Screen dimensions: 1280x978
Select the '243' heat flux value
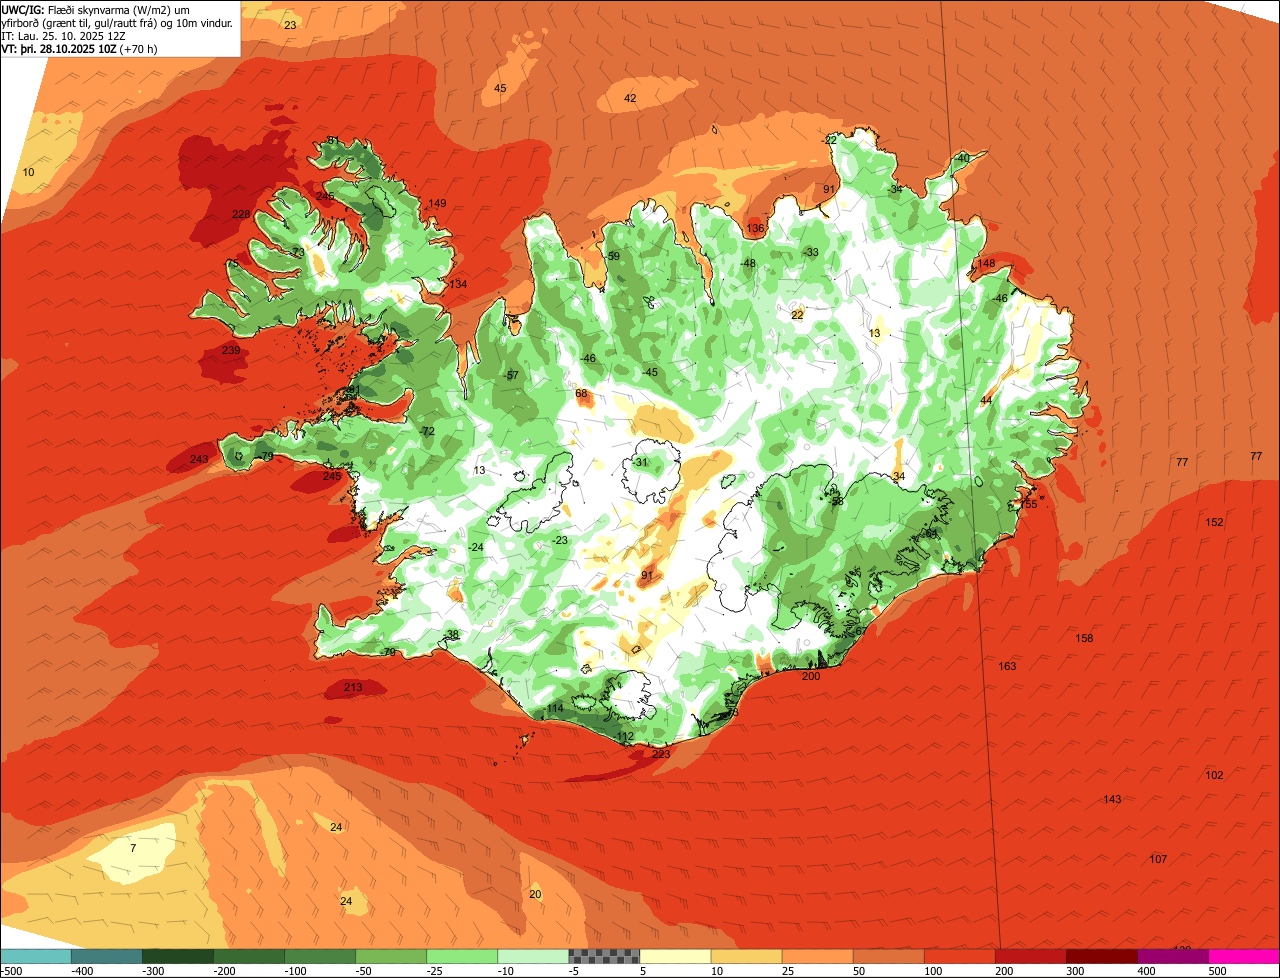click(199, 459)
